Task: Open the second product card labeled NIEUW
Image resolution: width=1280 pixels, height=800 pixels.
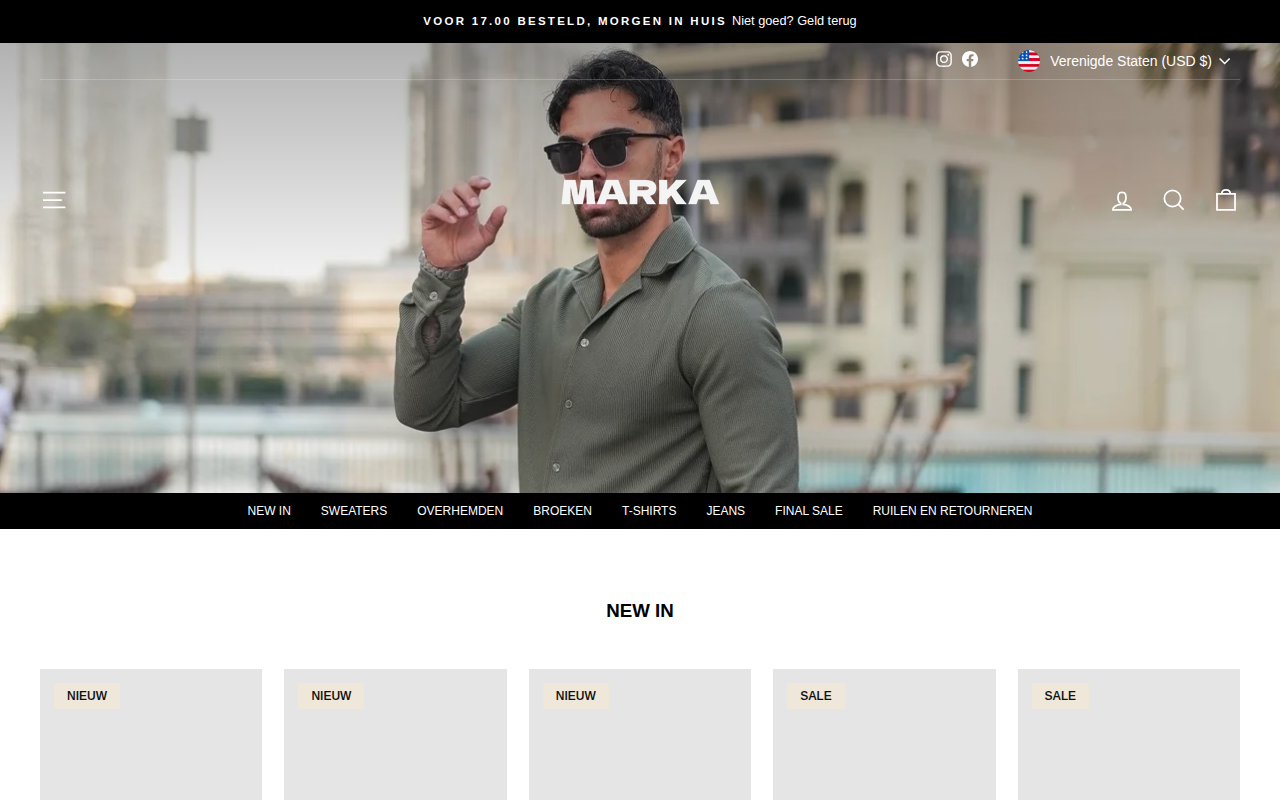Action: [x=395, y=734]
